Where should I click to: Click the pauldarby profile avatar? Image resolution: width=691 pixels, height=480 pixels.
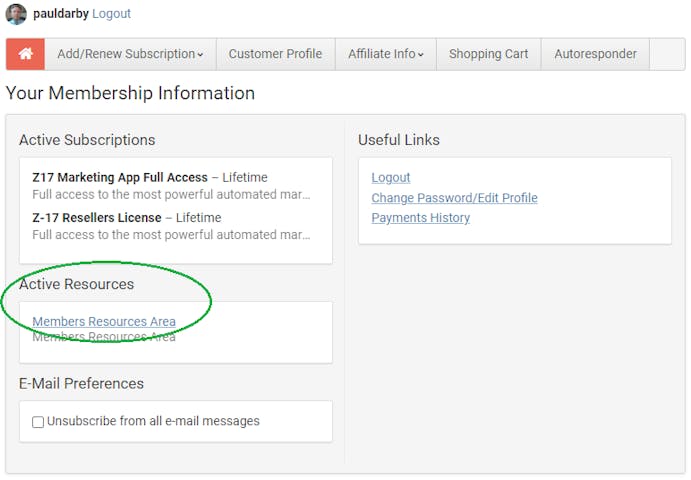coord(16,14)
